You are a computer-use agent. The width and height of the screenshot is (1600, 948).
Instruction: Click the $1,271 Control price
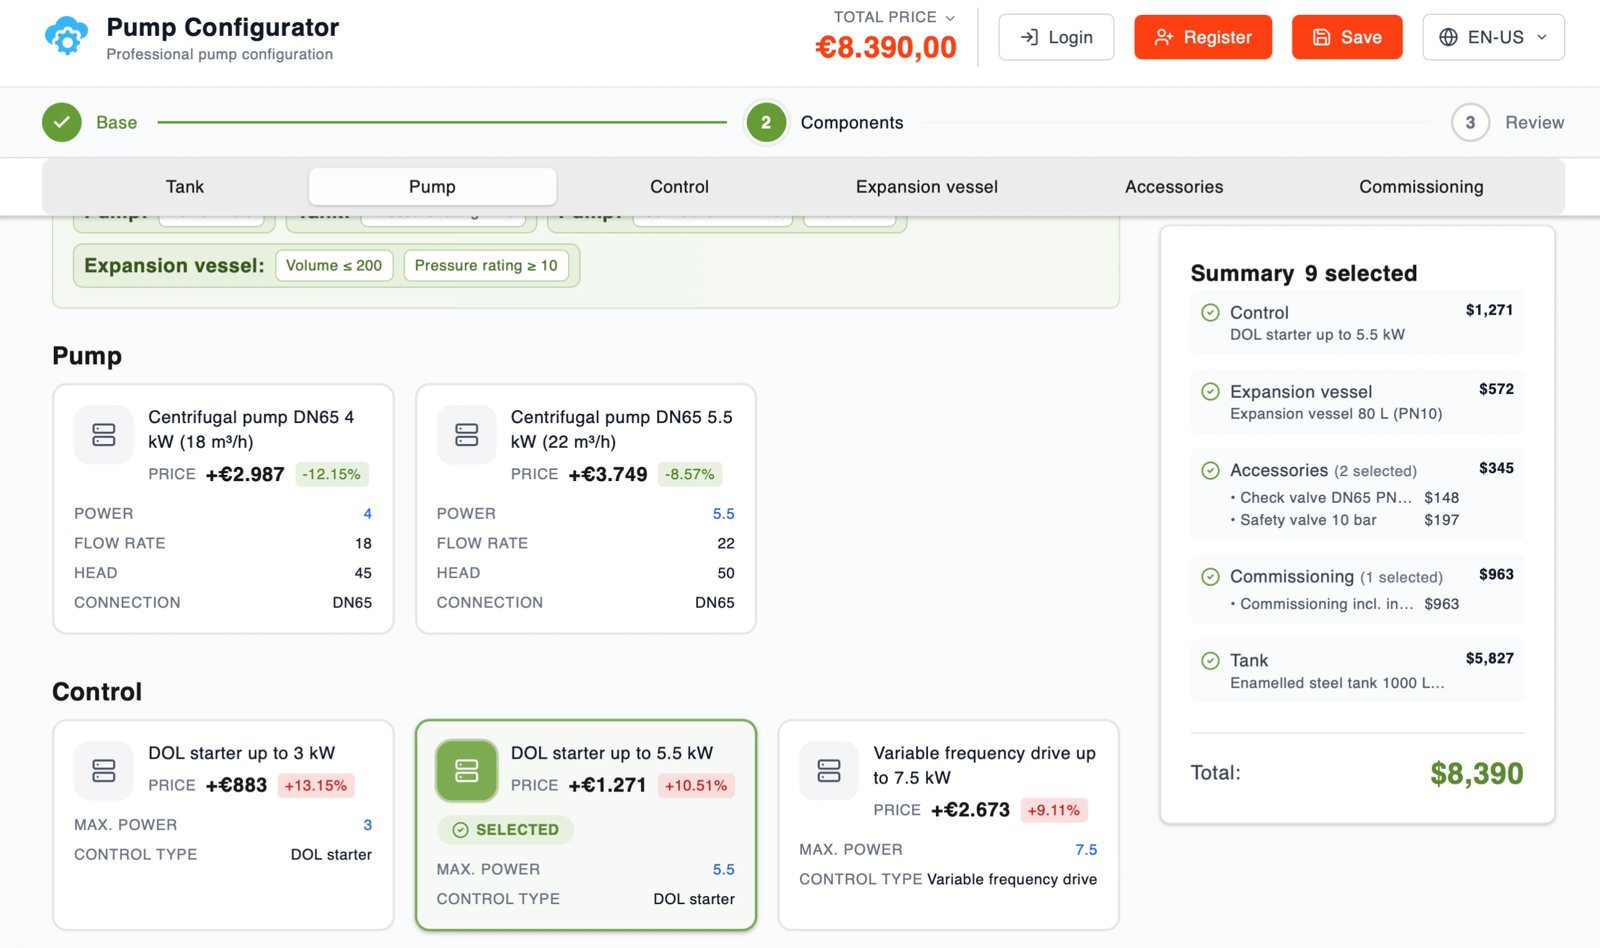point(1489,310)
